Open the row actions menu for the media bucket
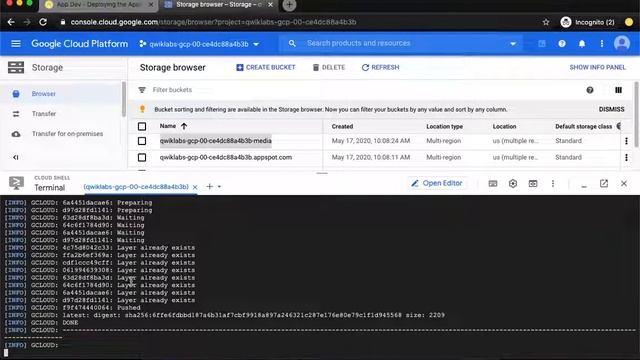 click(x=626, y=141)
